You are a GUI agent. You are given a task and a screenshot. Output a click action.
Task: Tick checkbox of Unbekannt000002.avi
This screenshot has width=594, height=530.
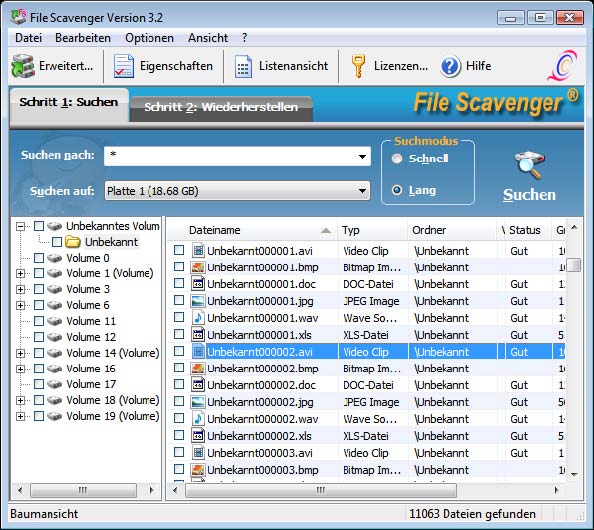179,351
